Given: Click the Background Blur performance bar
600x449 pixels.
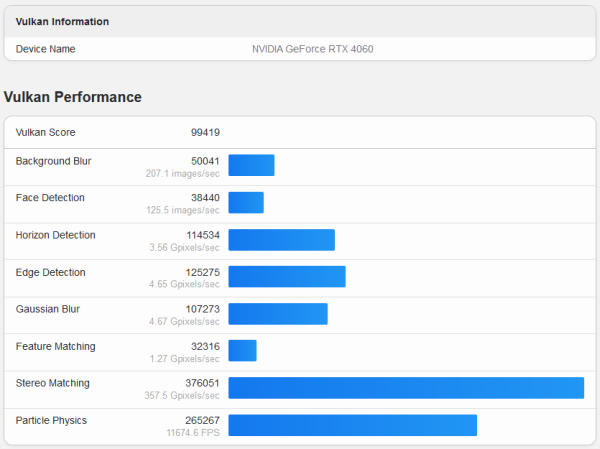Looking at the screenshot, I should pos(251,166).
